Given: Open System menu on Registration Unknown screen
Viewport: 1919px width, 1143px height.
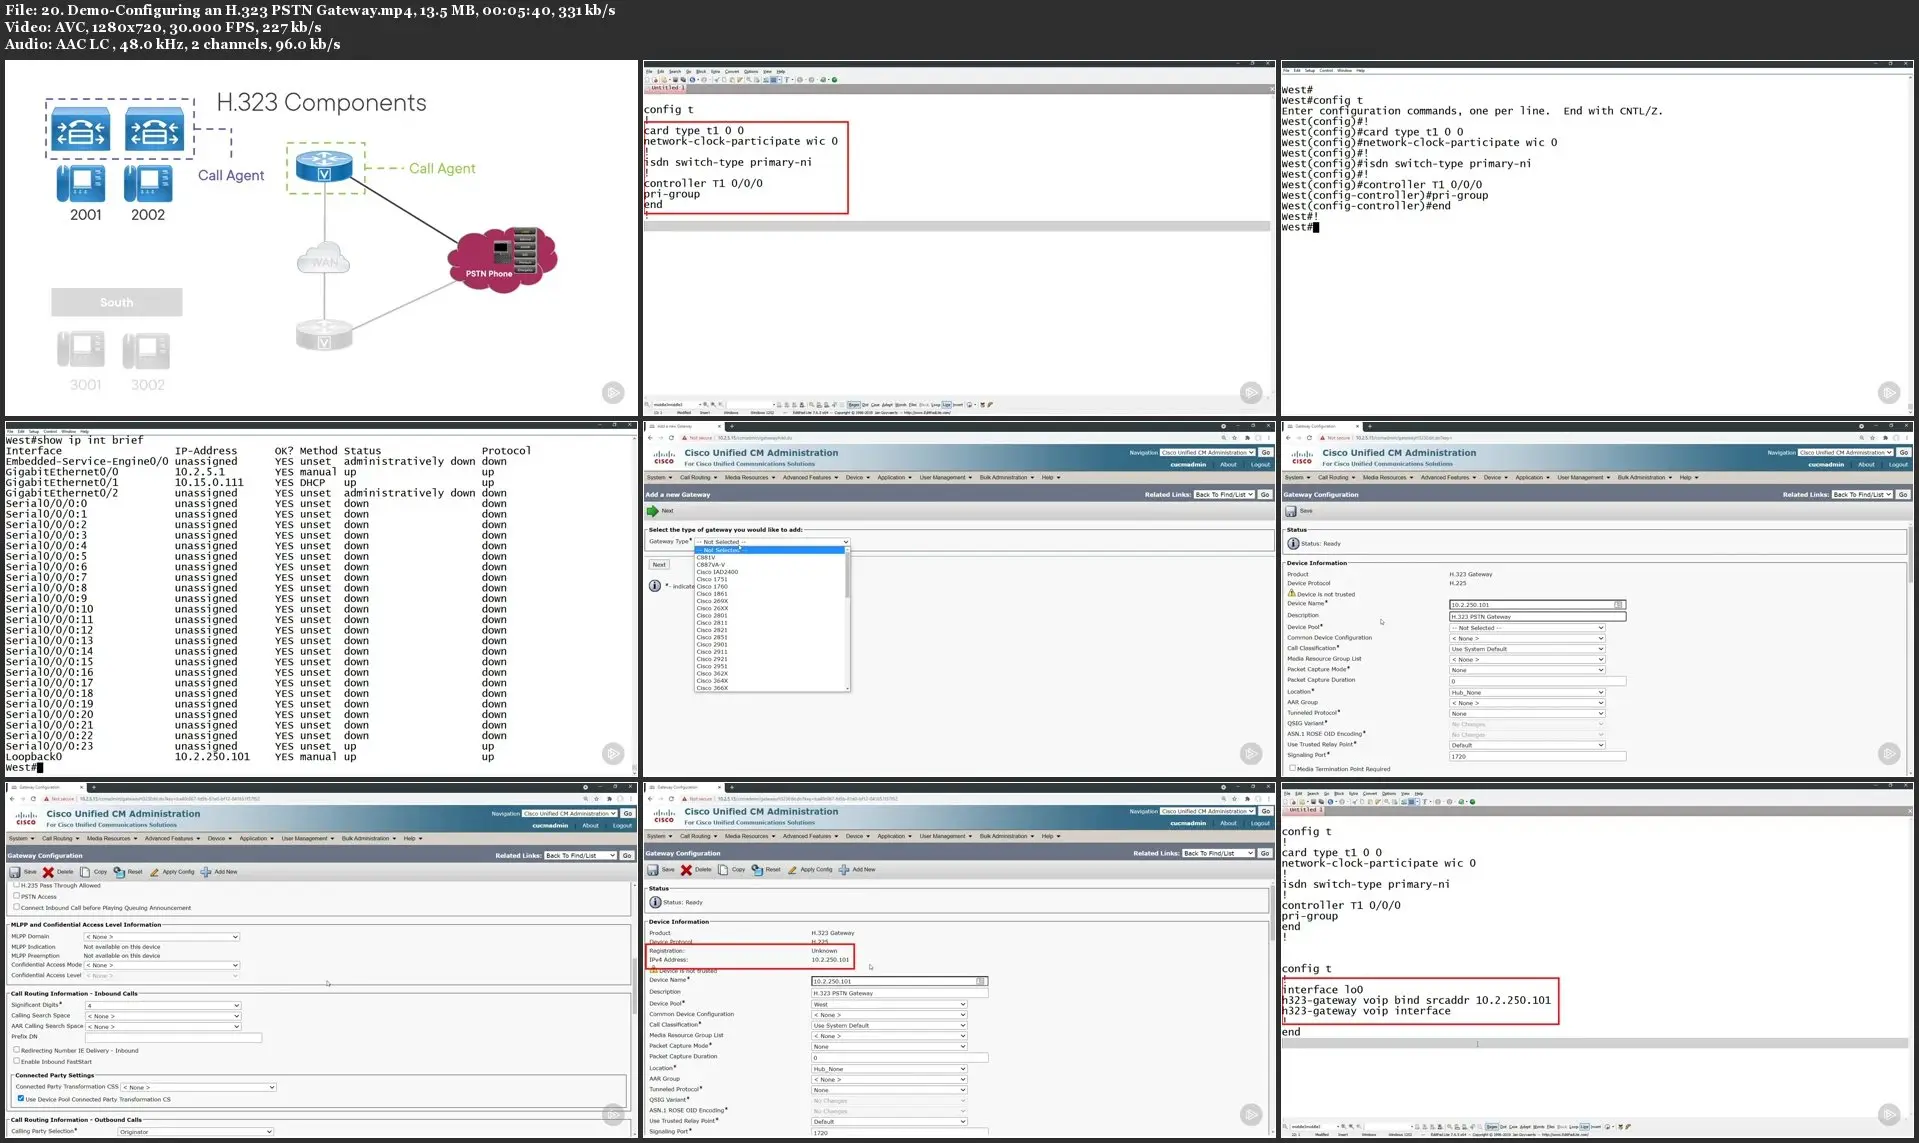Looking at the screenshot, I should coord(658,836).
